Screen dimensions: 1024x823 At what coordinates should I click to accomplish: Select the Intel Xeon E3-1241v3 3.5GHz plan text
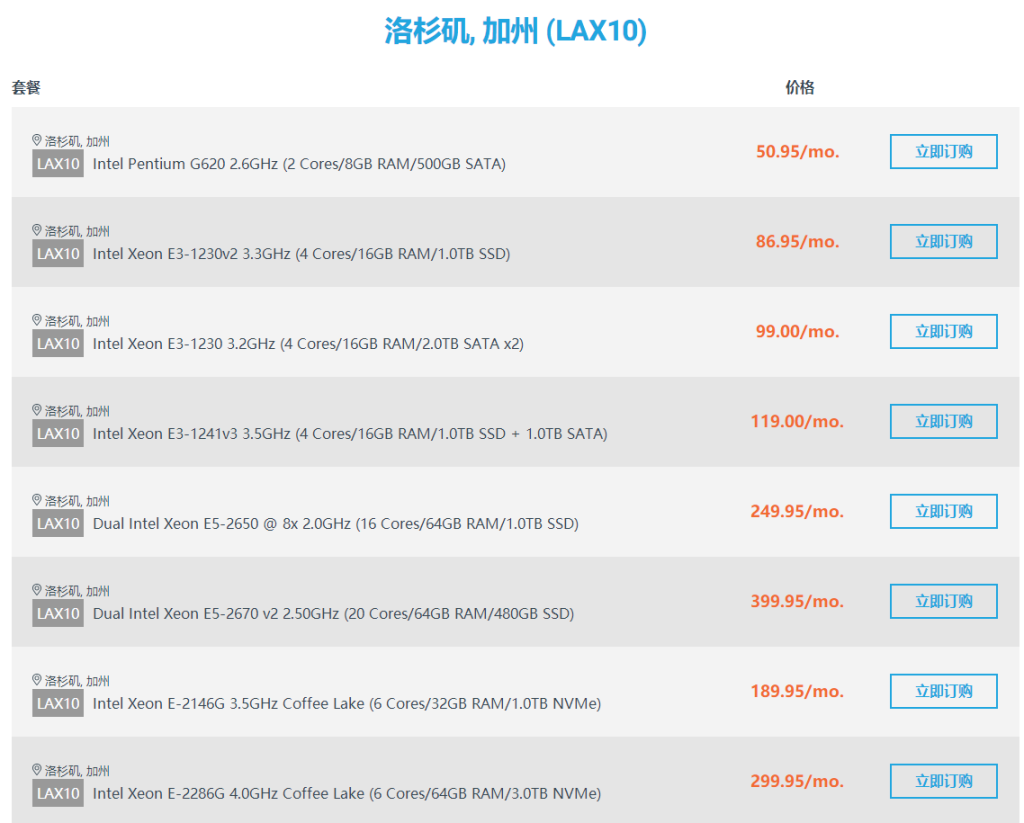tap(349, 434)
